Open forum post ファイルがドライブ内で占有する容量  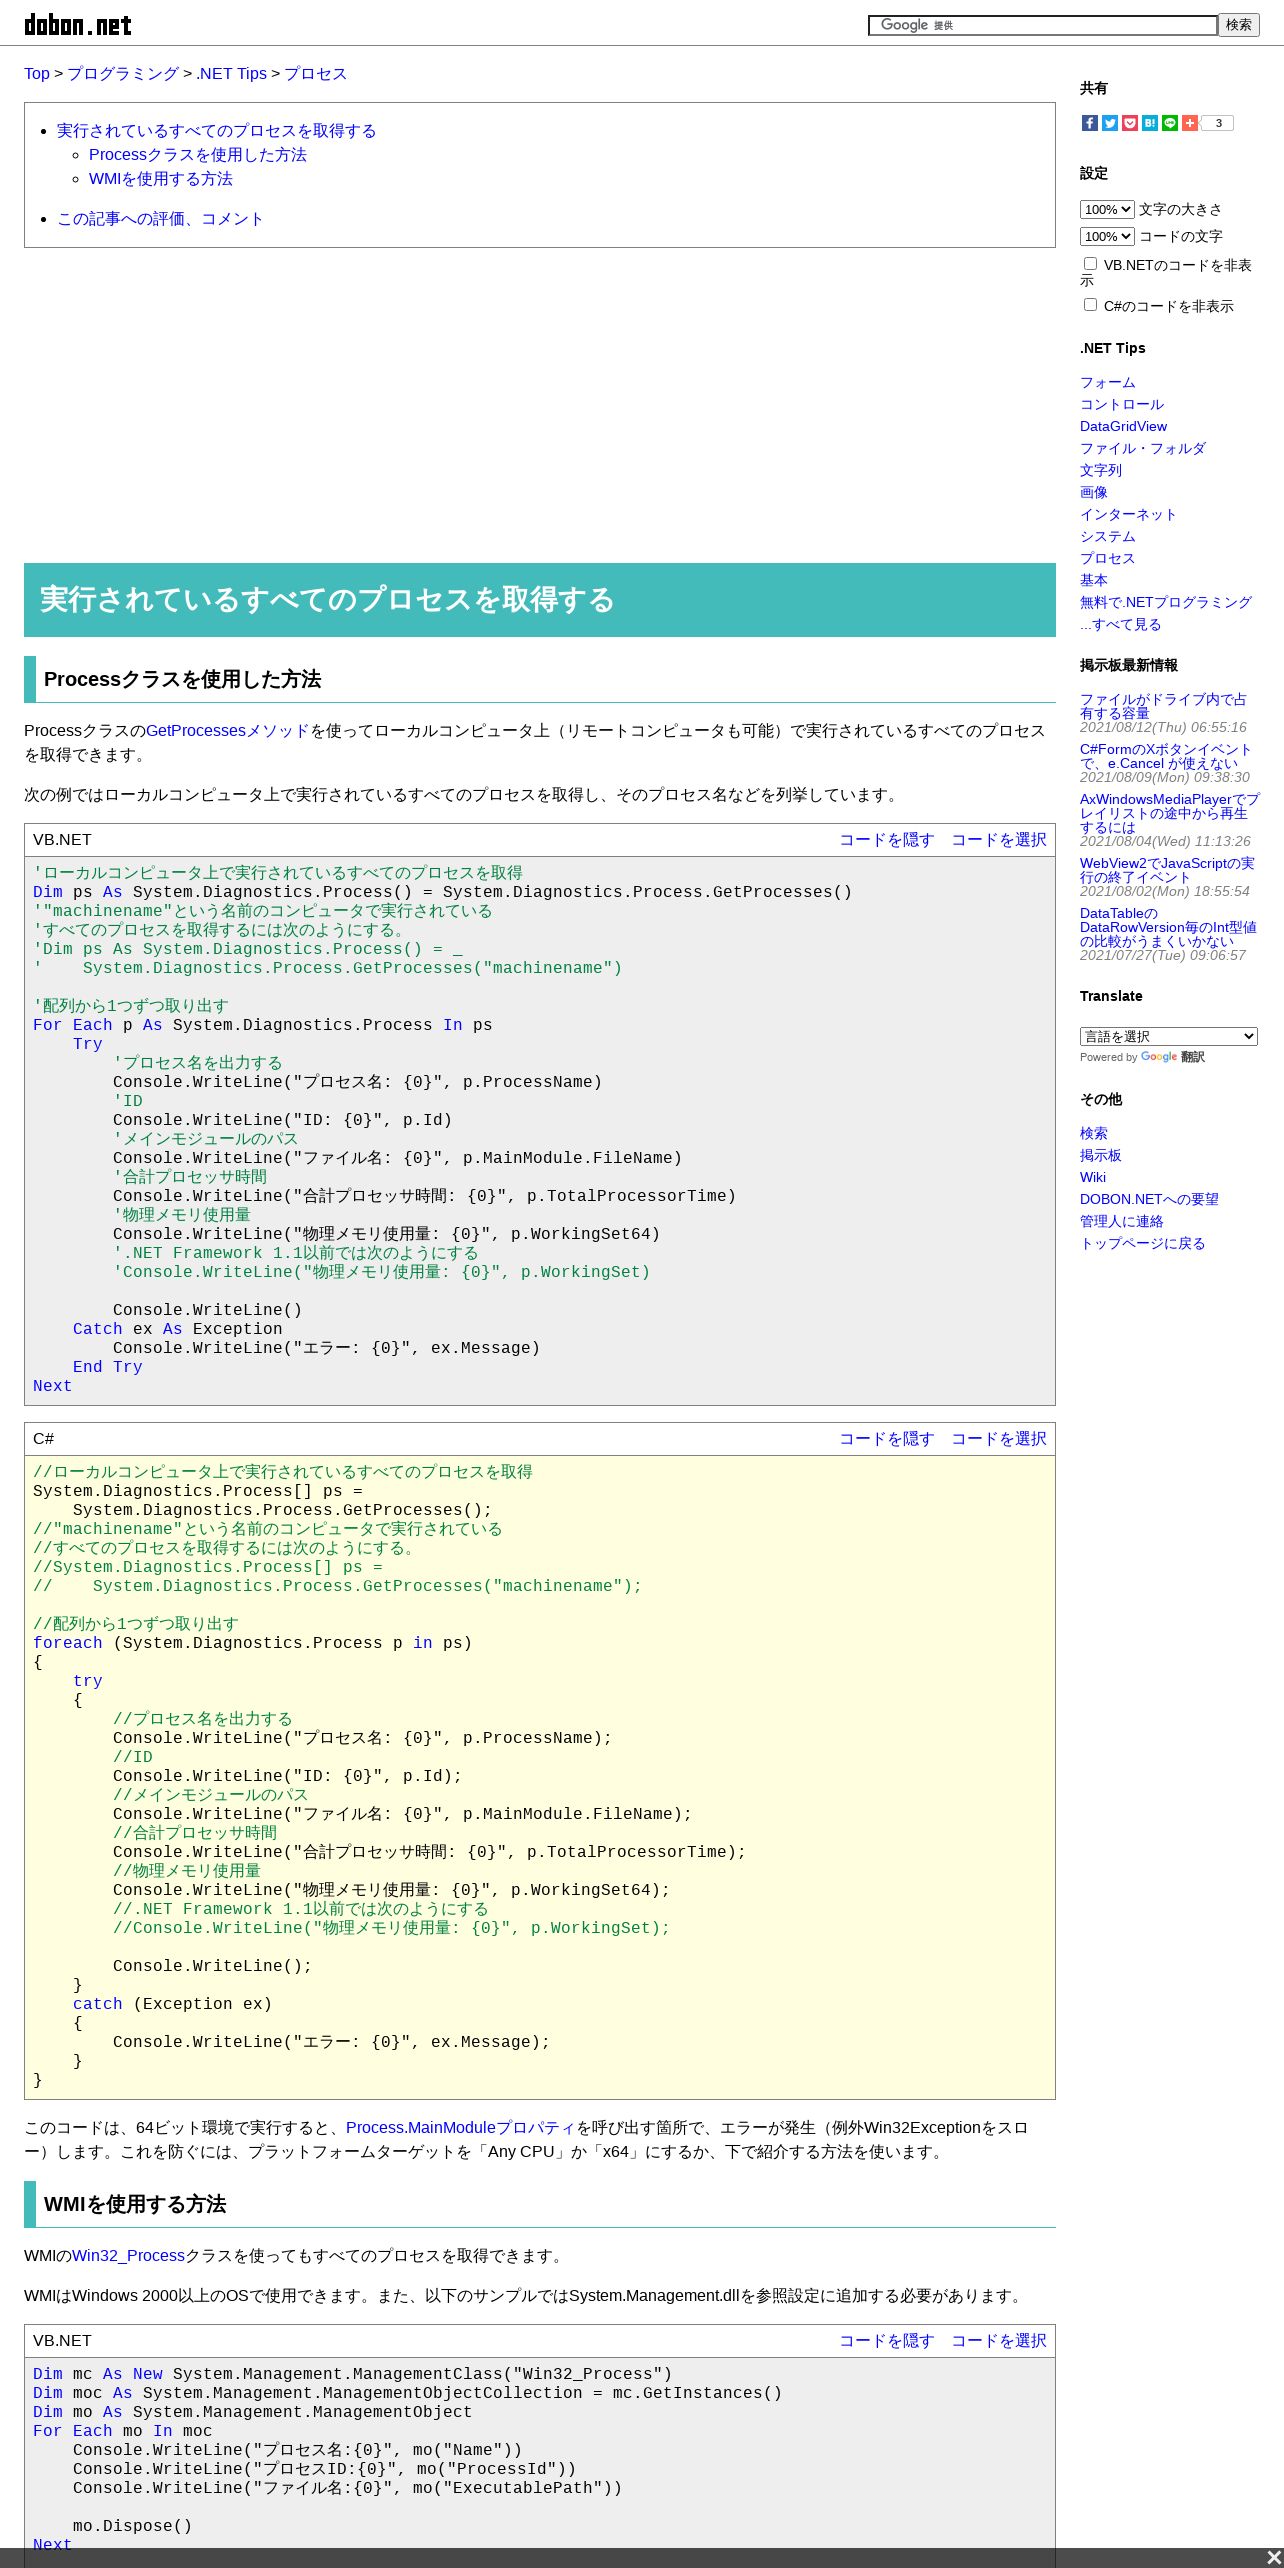click(x=1163, y=706)
